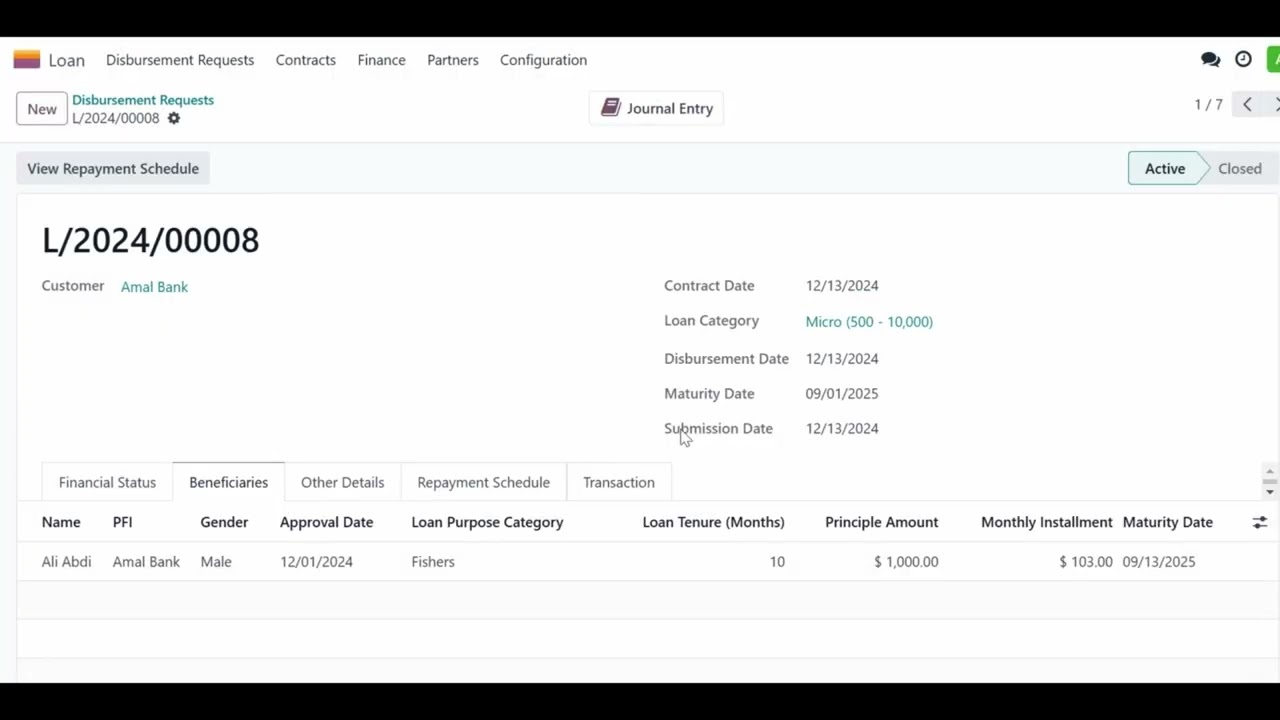This screenshot has height=720, width=1280.
Task: Click the 1 / 7 pager counter
Action: (x=1208, y=104)
